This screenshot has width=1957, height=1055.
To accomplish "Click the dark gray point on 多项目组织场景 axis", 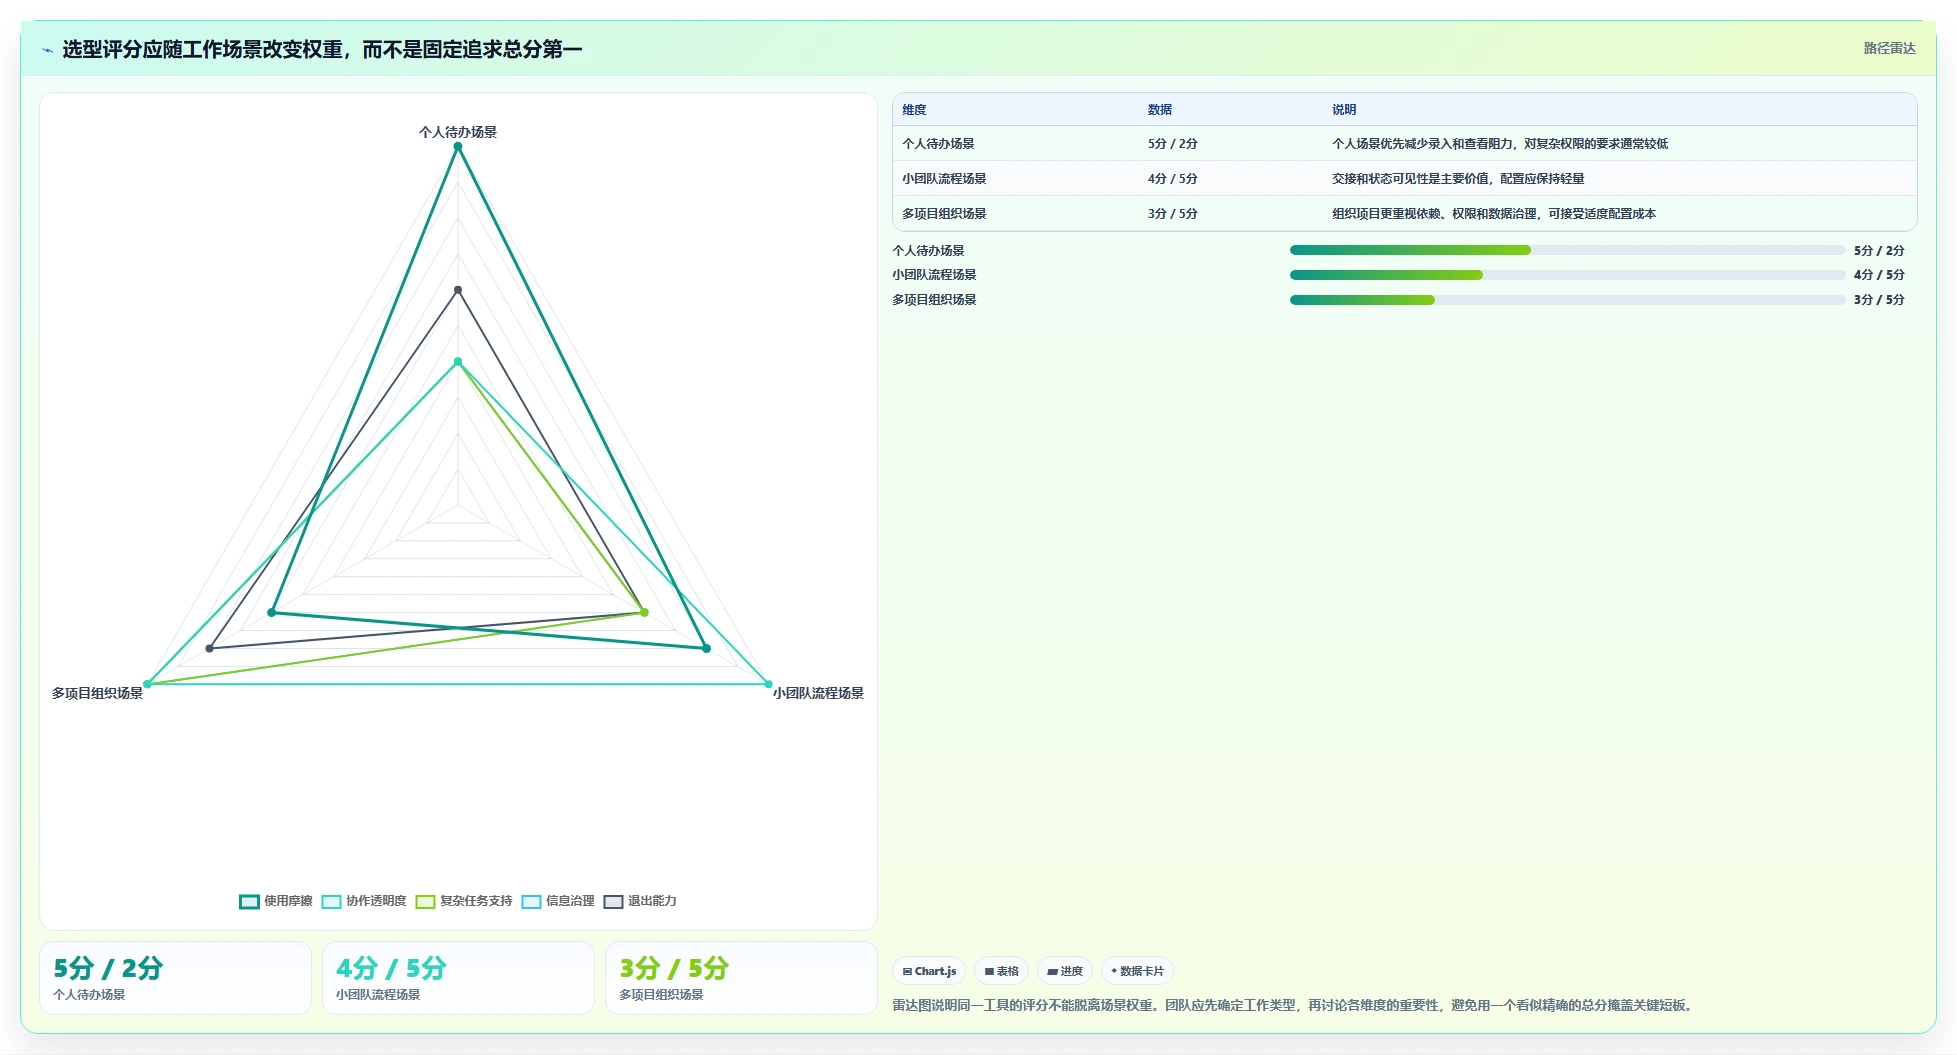I will (x=210, y=649).
